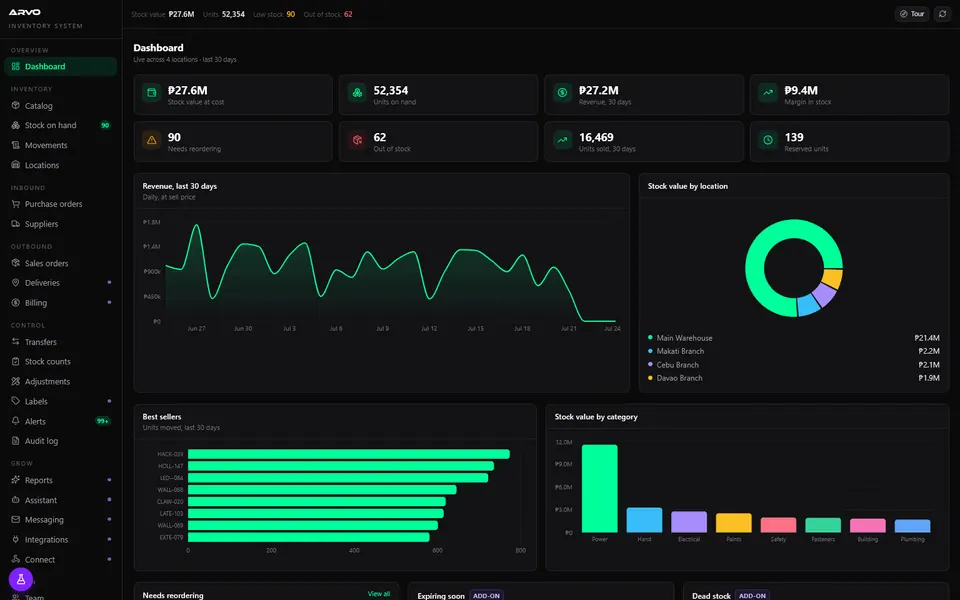This screenshot has height=600, width=960.
Task: Click the Power category bar
Action: coord(599,489)
